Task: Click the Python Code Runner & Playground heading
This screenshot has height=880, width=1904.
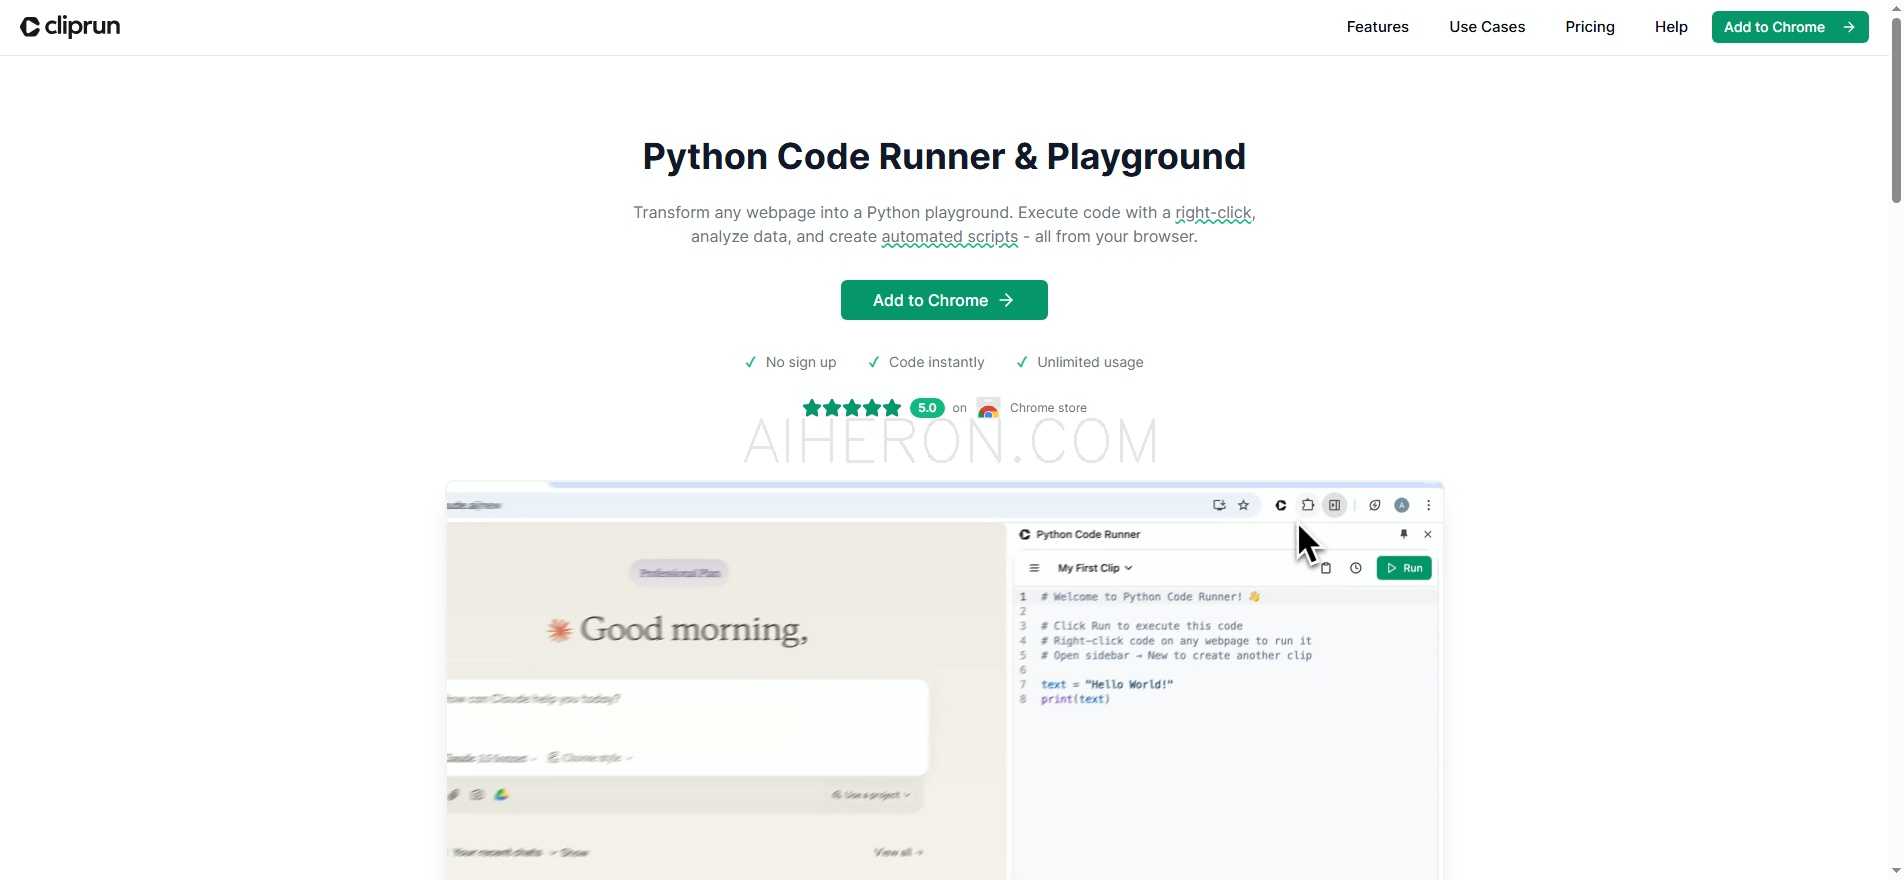Action: tap(944, 157)
